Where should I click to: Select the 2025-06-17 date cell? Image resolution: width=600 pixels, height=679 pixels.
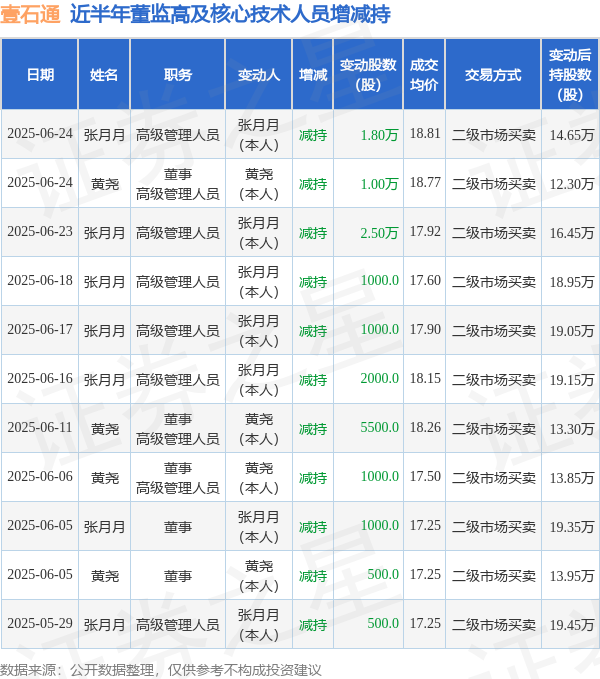click(x=40, y=330)
